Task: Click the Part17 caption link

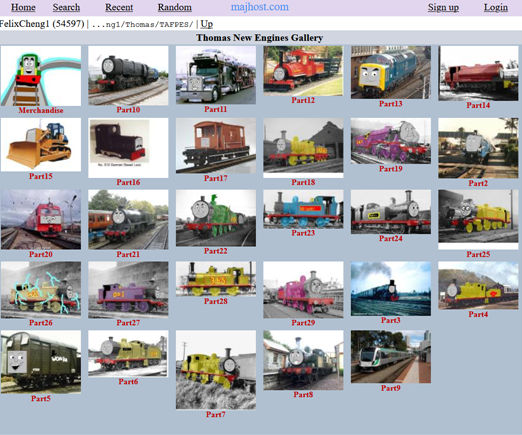Action: (216, 178)
